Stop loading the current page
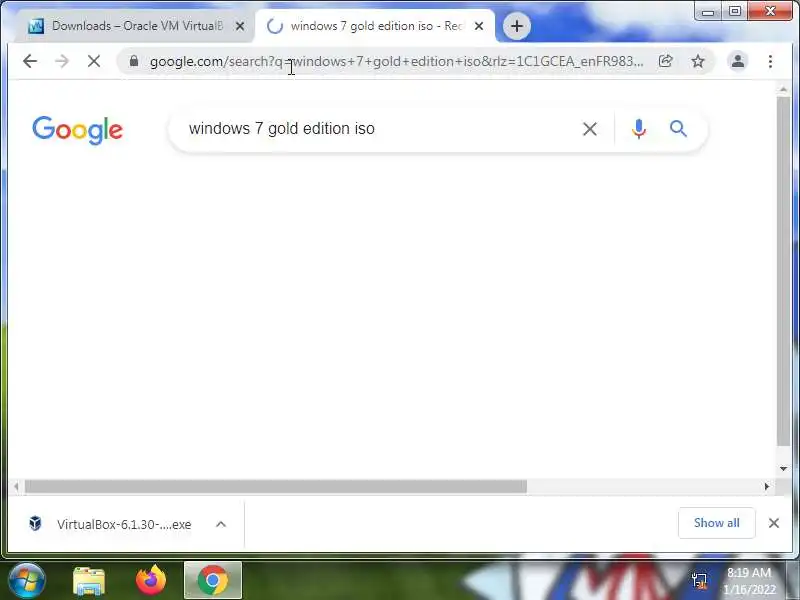Screen dimensions: 800x600 tap(94, 62)
